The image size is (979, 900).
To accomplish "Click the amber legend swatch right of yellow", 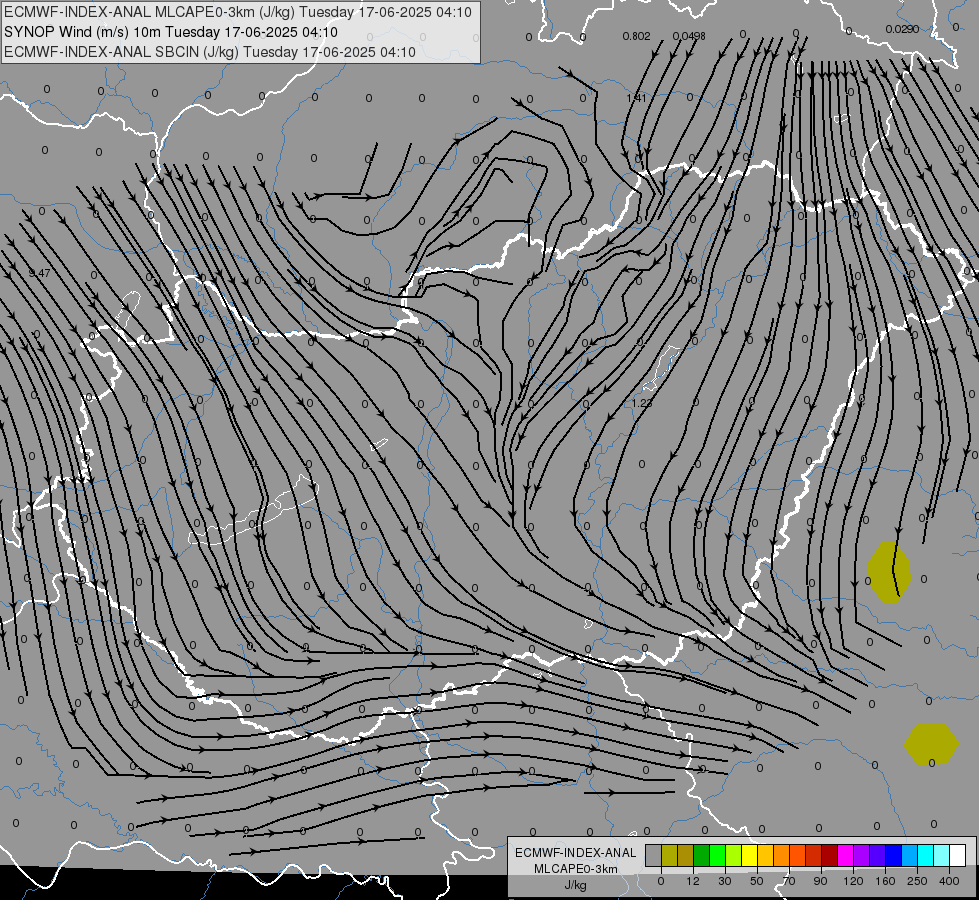I will click(765, 855).
